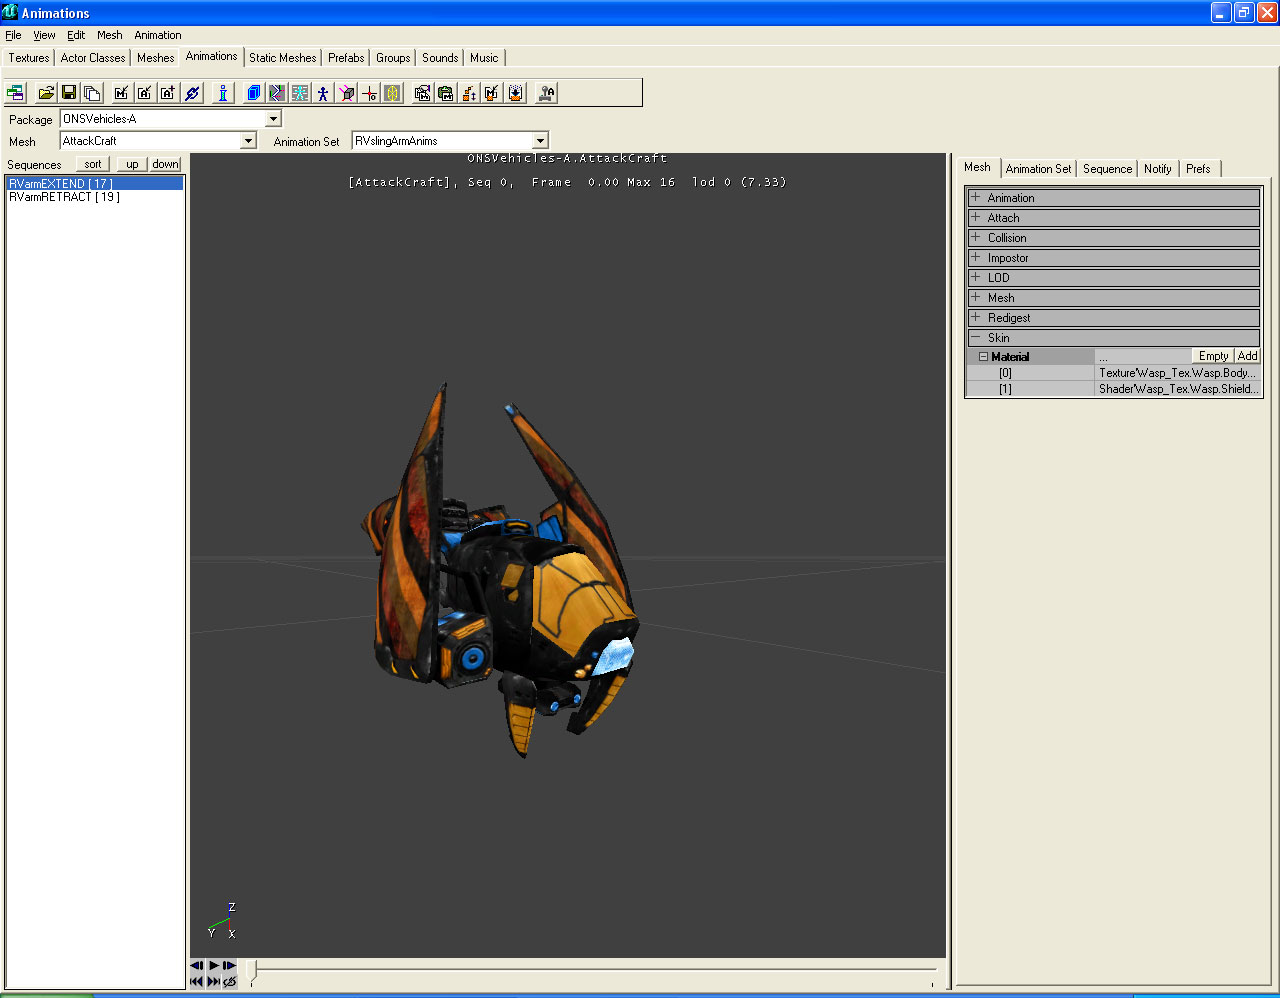Click the M checkmark redigest icon
Viewport: 1280px width, 998px height.
pos(491,93)
